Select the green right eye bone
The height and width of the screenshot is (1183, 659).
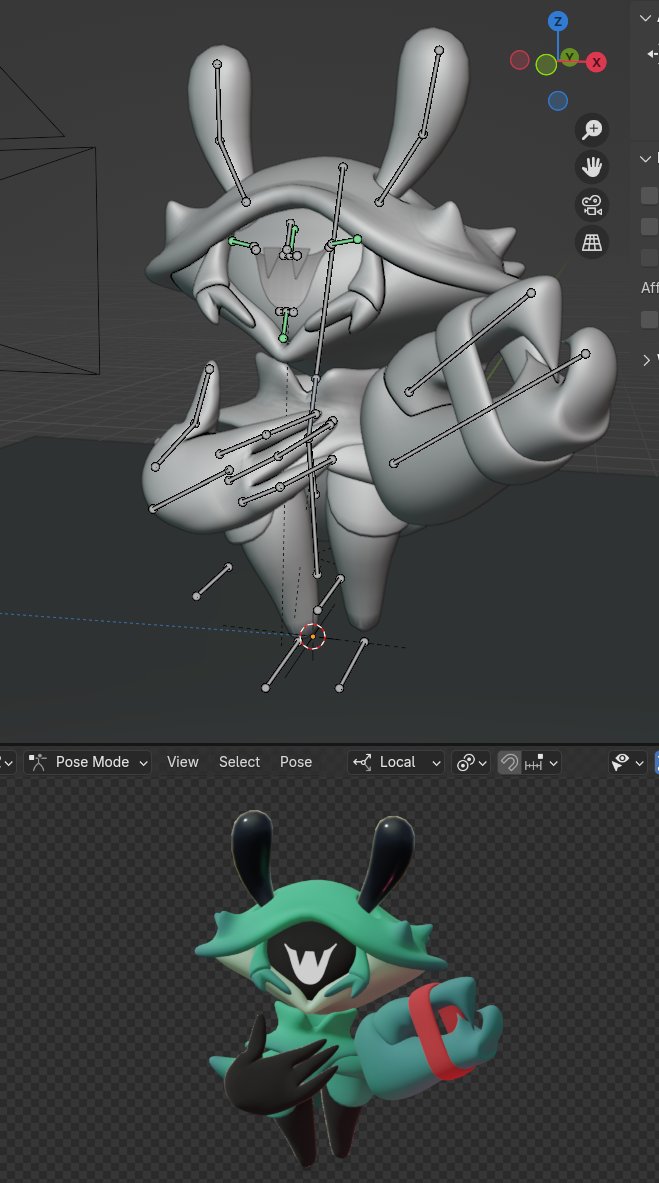(343, 242)
